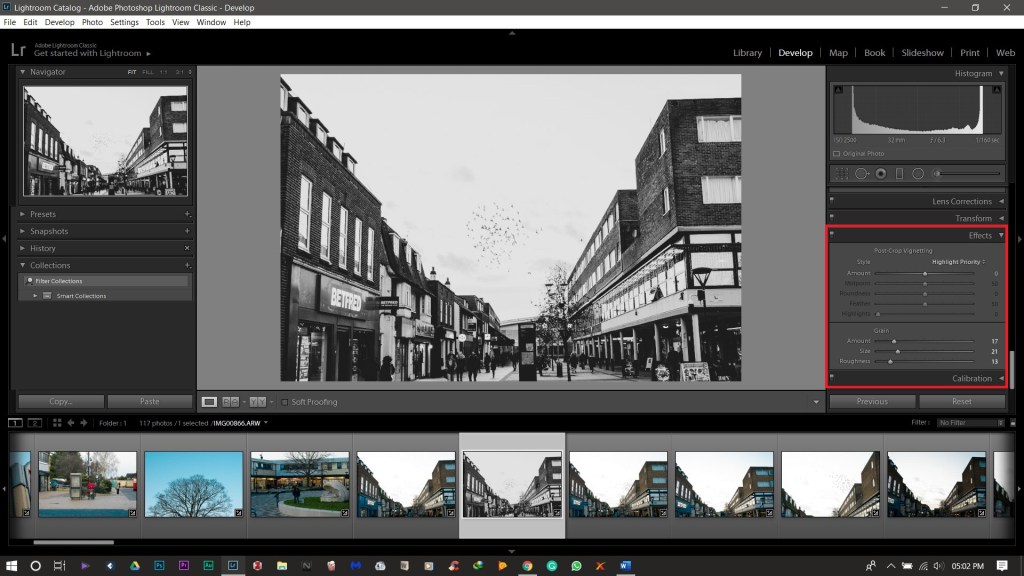Activate the Spot Removal tool
Image resolution: width=1024 pixels, height=576 pixels.
point(861,174)
